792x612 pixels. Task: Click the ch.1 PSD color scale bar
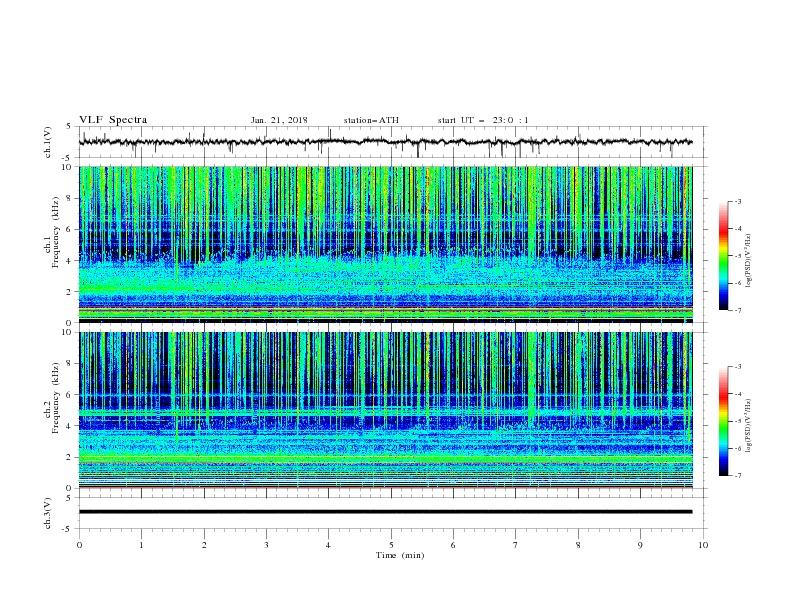coord(723,256)
